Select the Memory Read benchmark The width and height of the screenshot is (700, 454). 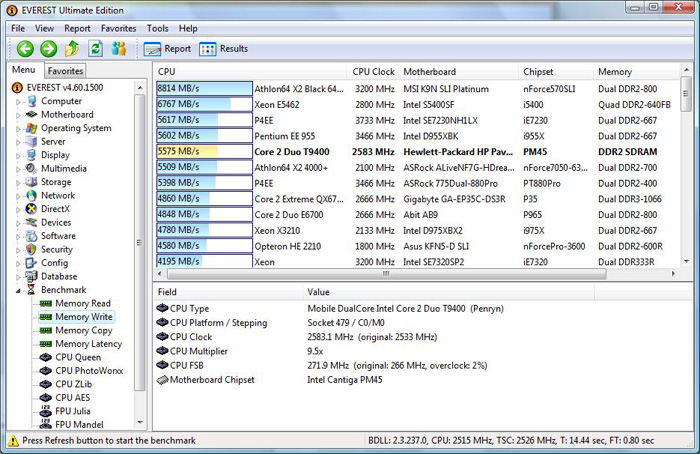83,304
